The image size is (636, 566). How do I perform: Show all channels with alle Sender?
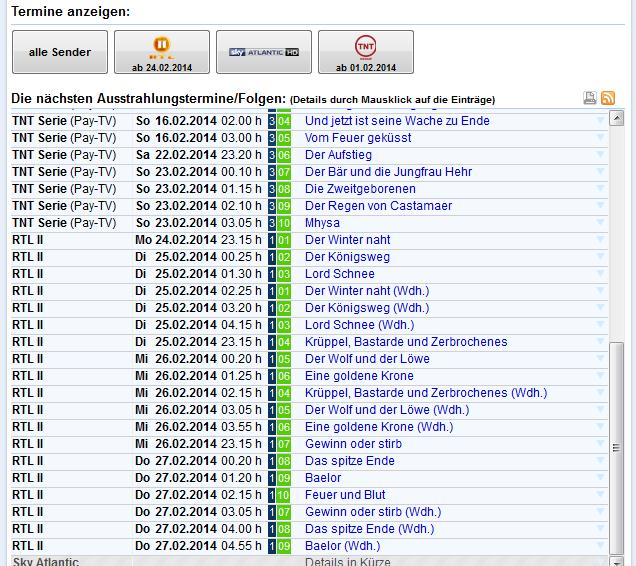click(x=60, y=52)
